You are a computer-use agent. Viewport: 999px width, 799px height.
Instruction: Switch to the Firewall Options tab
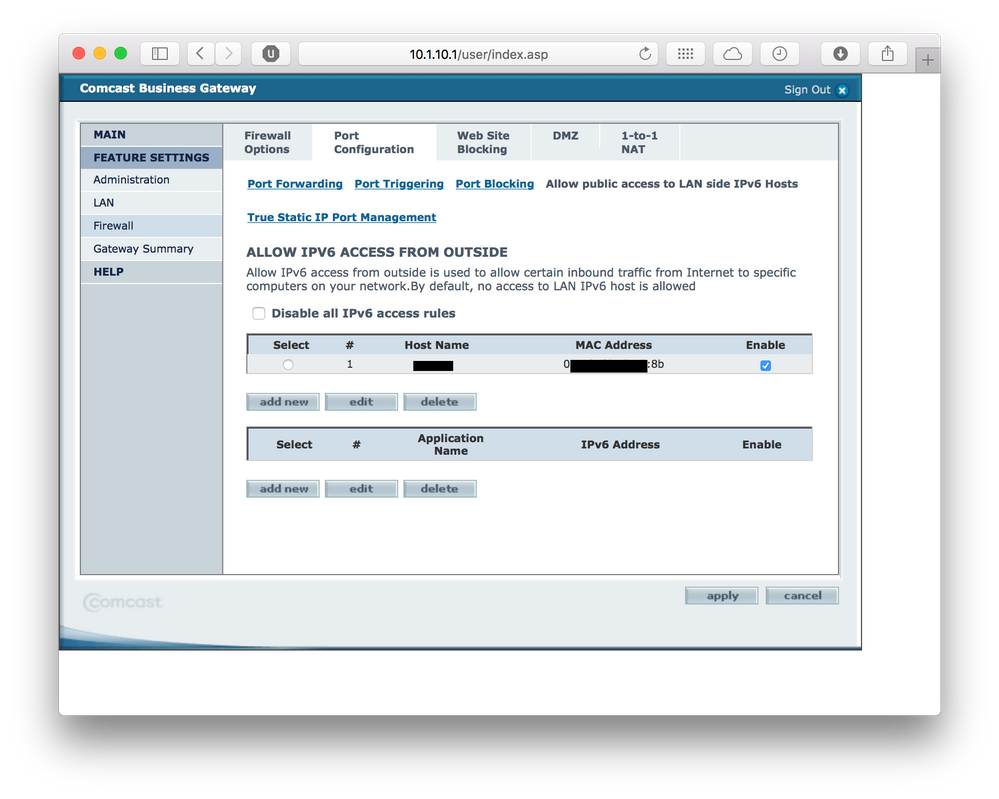[267, 143]
